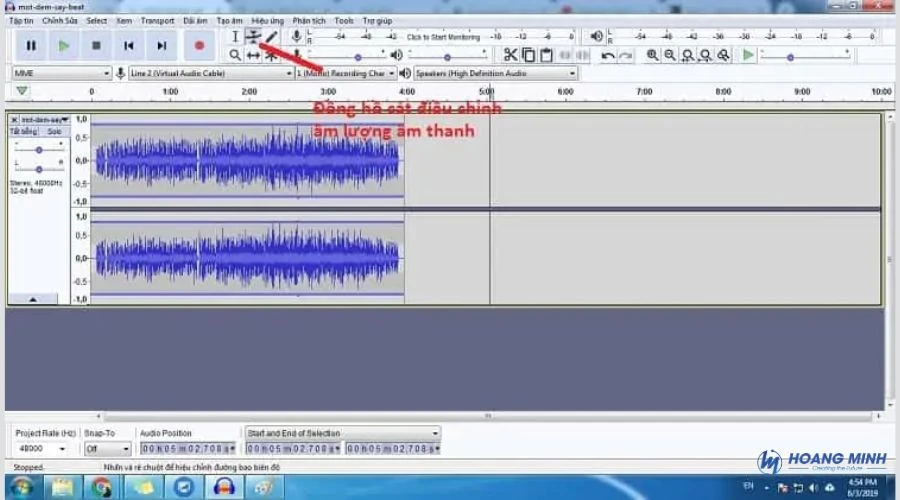
Task: Click the selection end time field
Action: coord(393,448)
